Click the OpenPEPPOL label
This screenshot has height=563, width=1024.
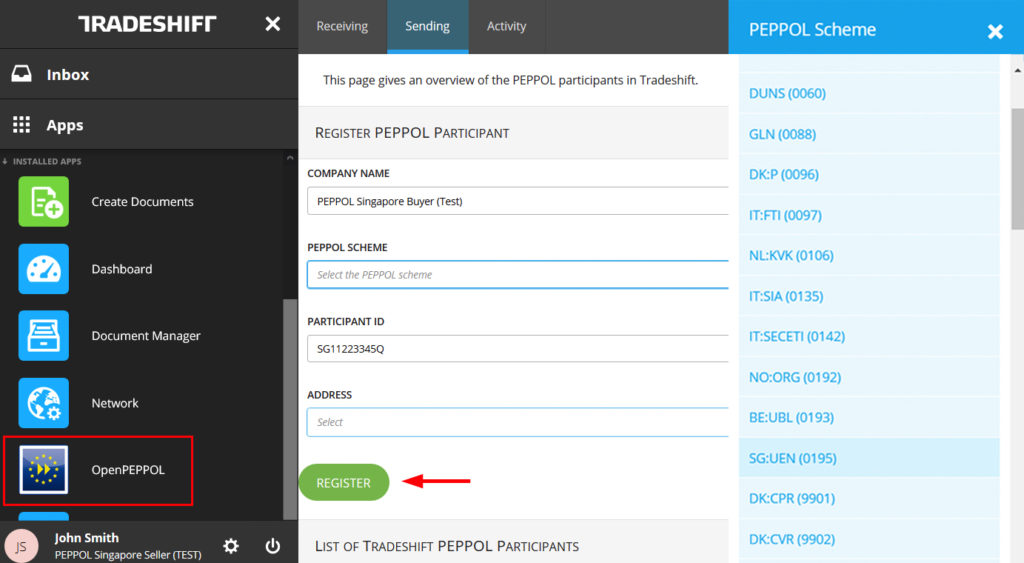[x=128, y=470]
